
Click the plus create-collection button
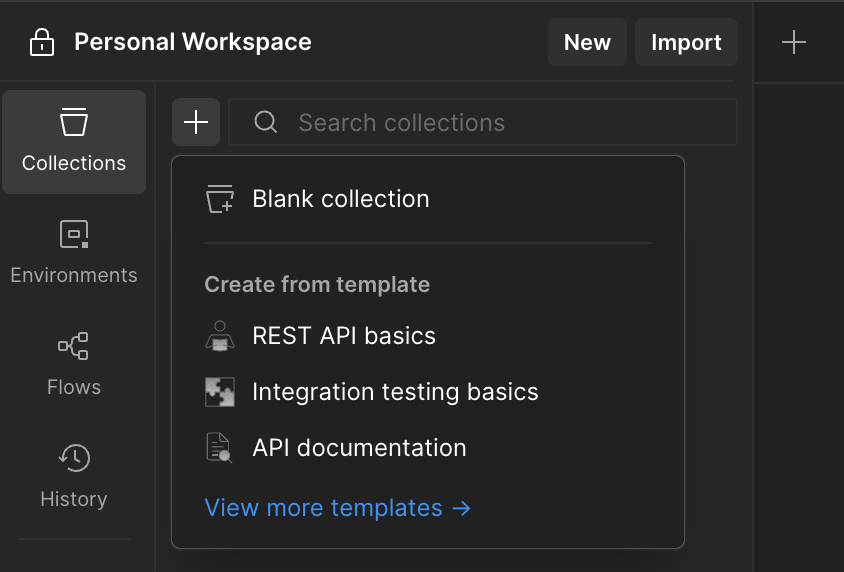[196, 123]
